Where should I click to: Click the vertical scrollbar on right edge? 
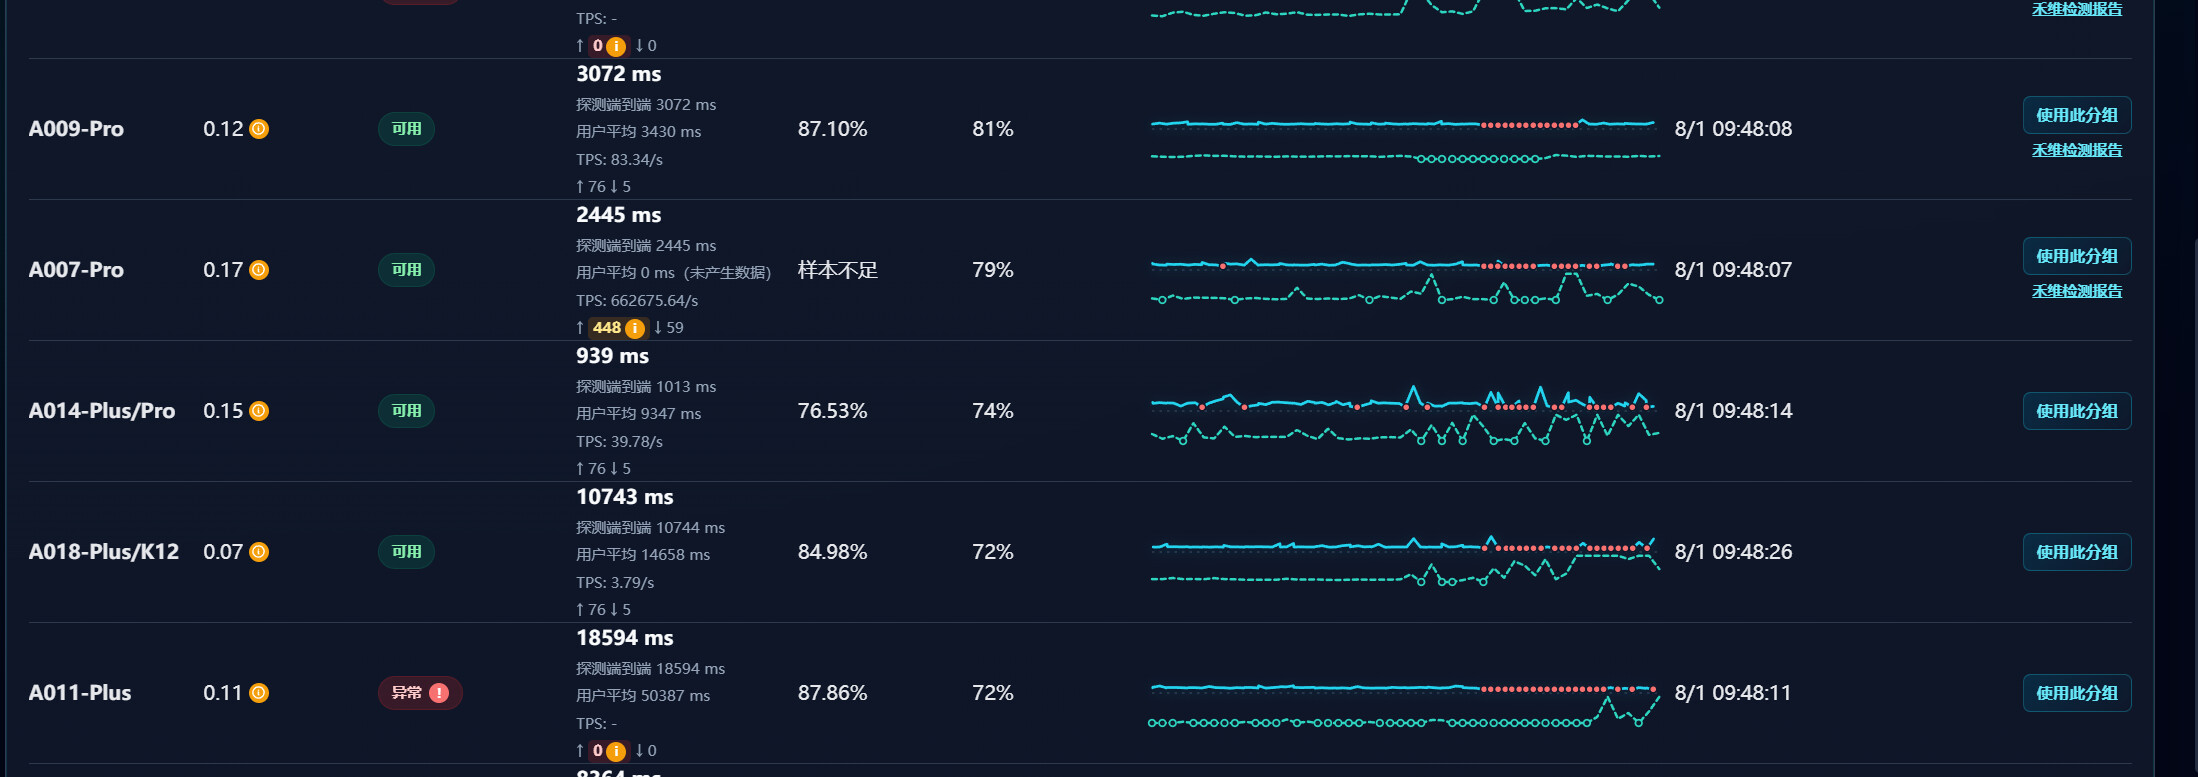2194,500
